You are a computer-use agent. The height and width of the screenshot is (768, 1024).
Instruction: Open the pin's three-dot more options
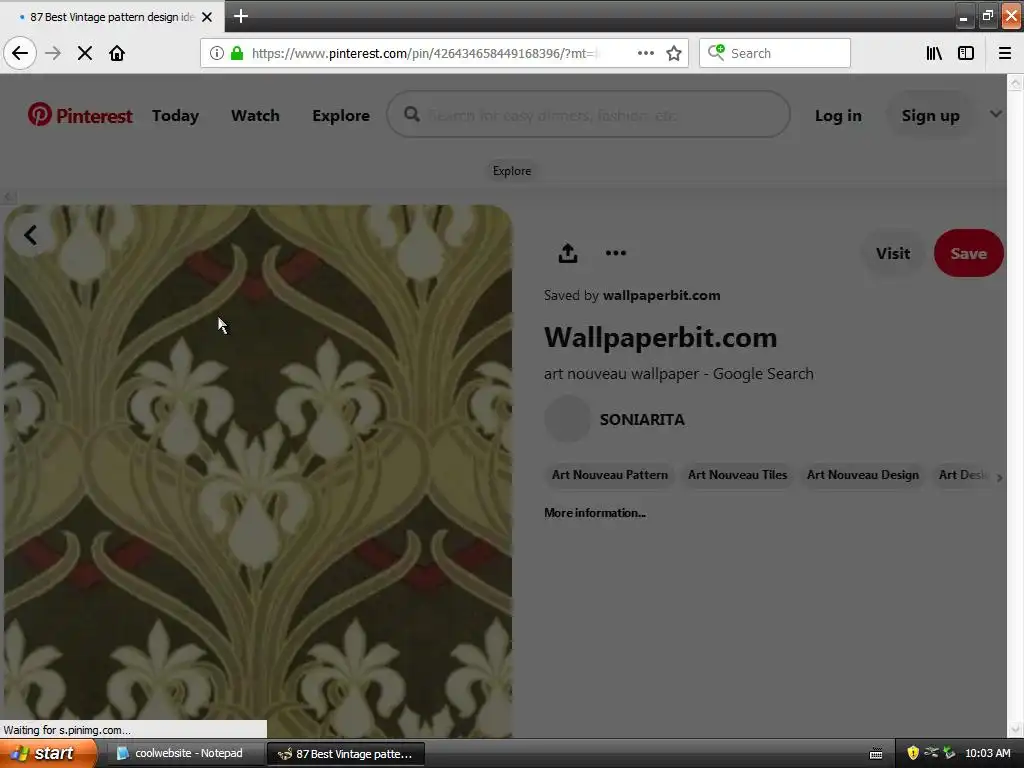pos(615,253)
